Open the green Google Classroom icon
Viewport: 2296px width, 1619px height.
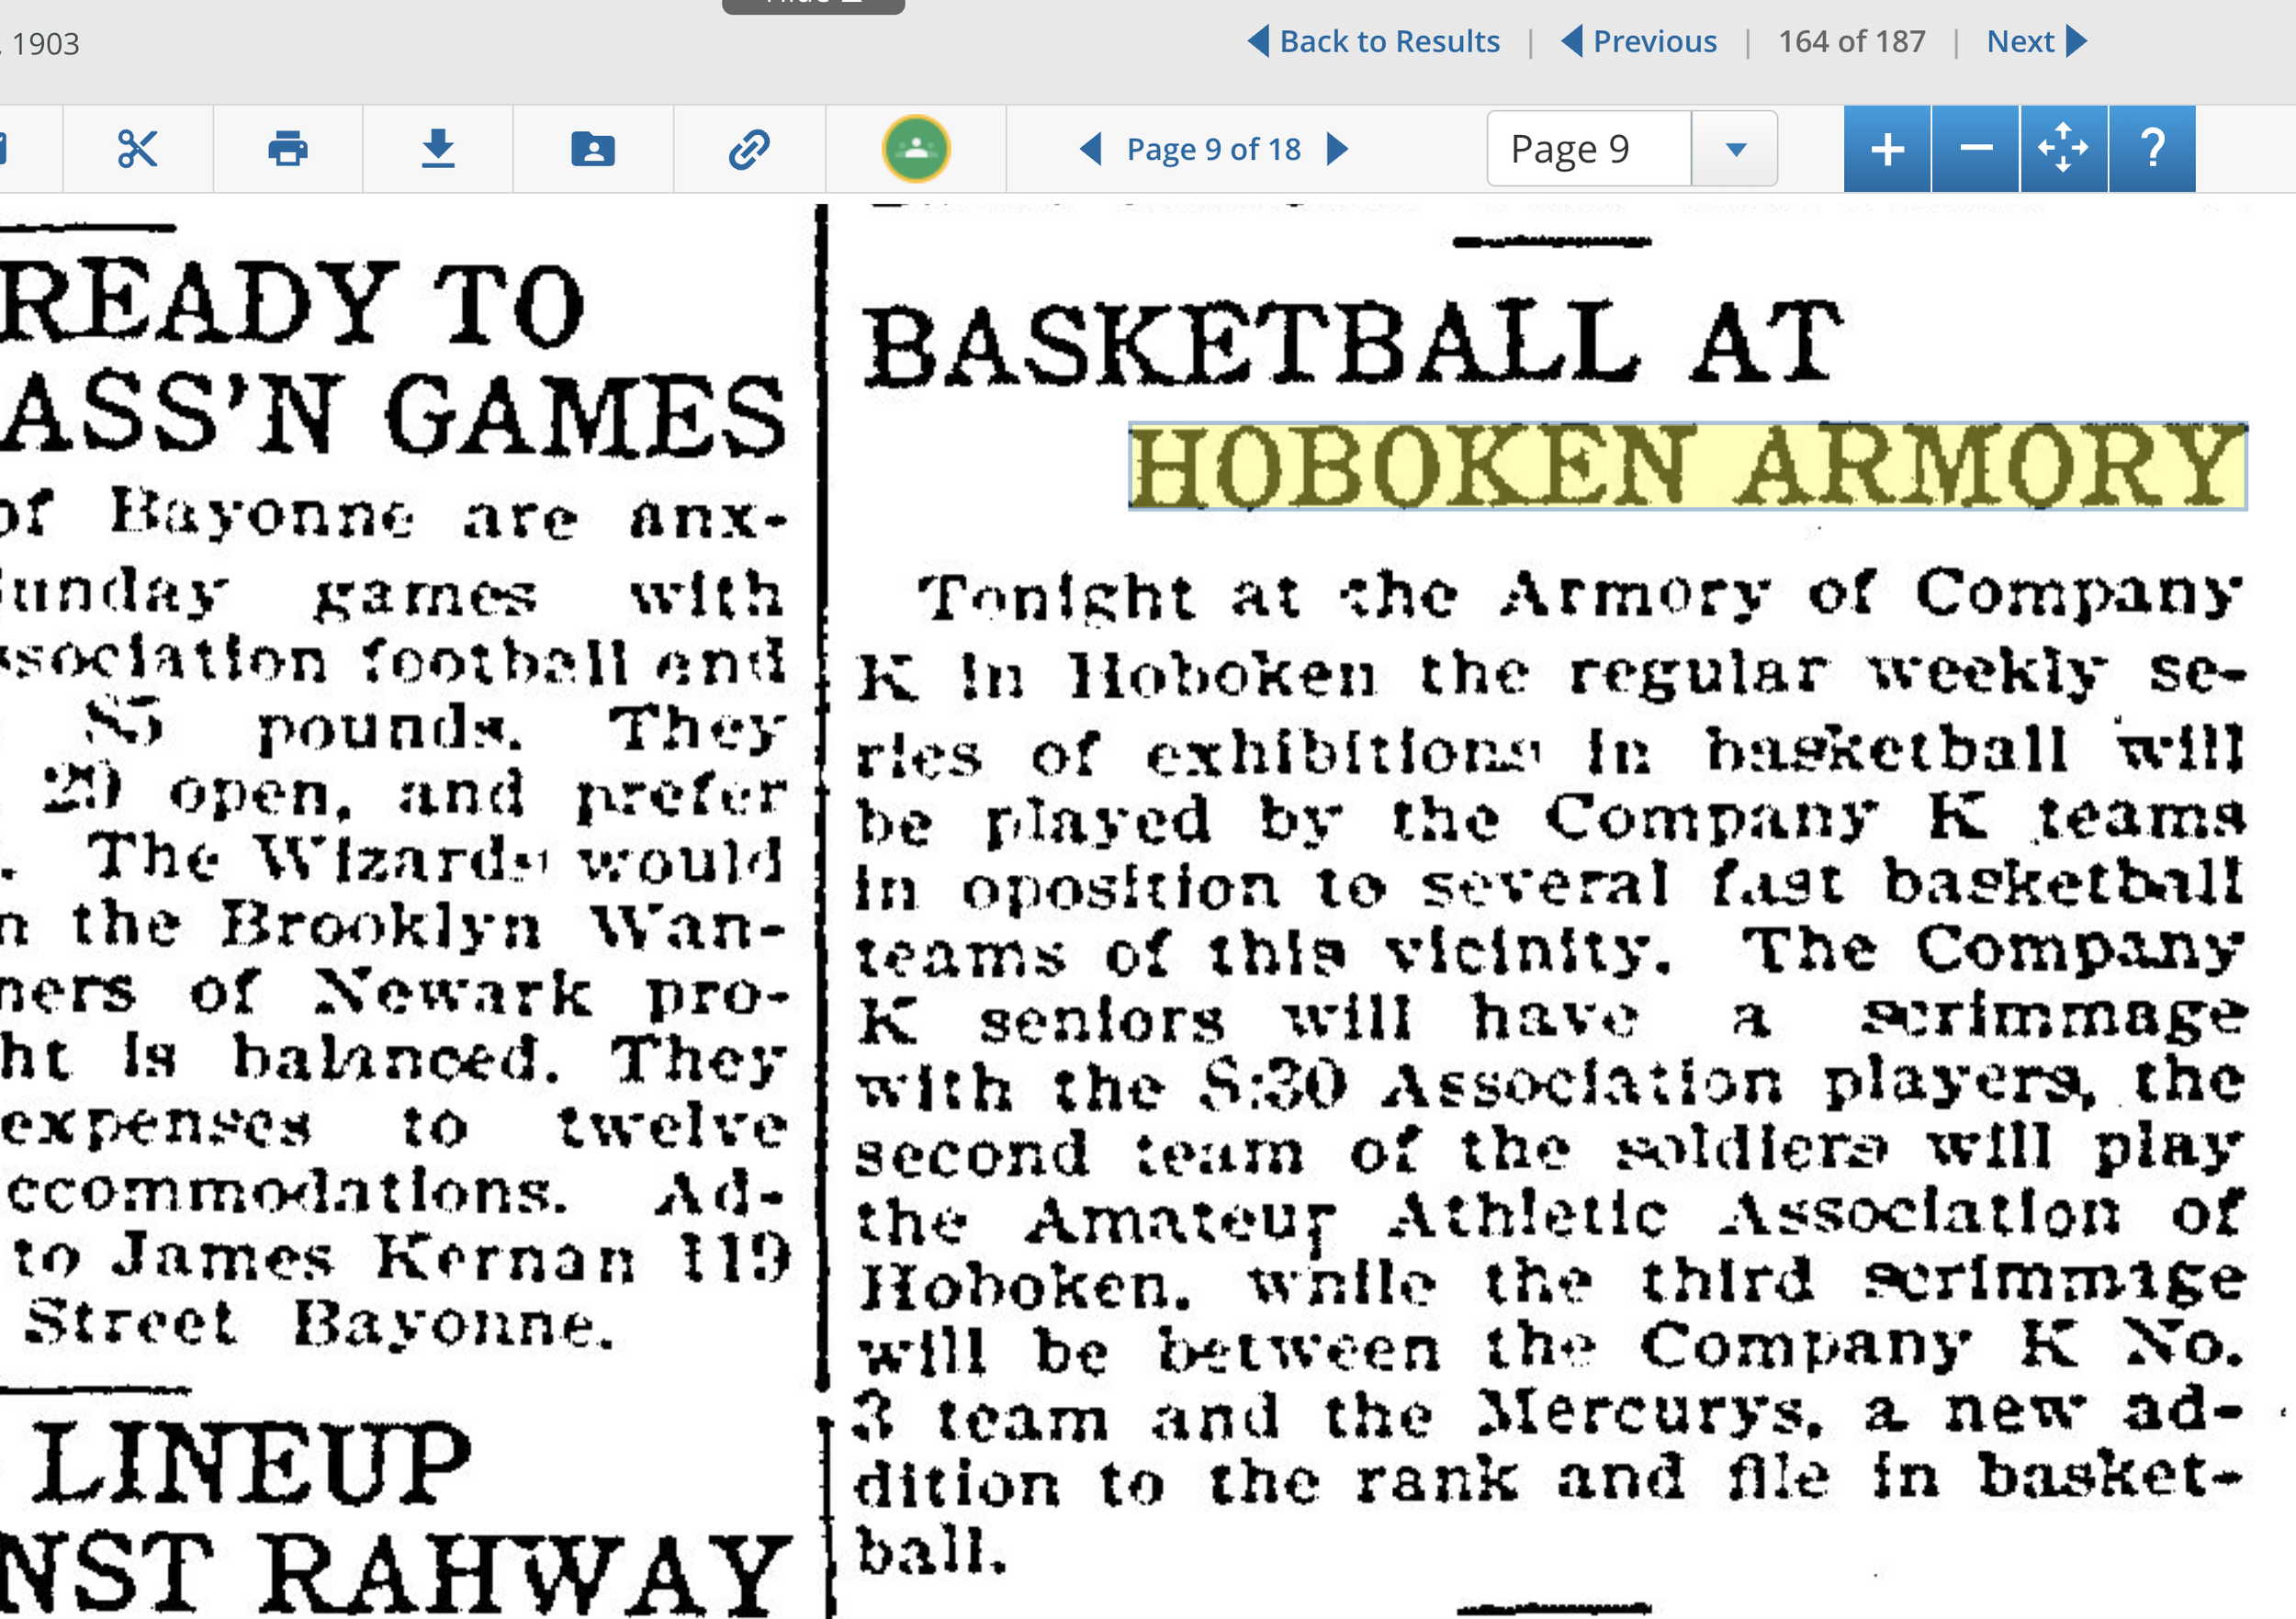915,149
